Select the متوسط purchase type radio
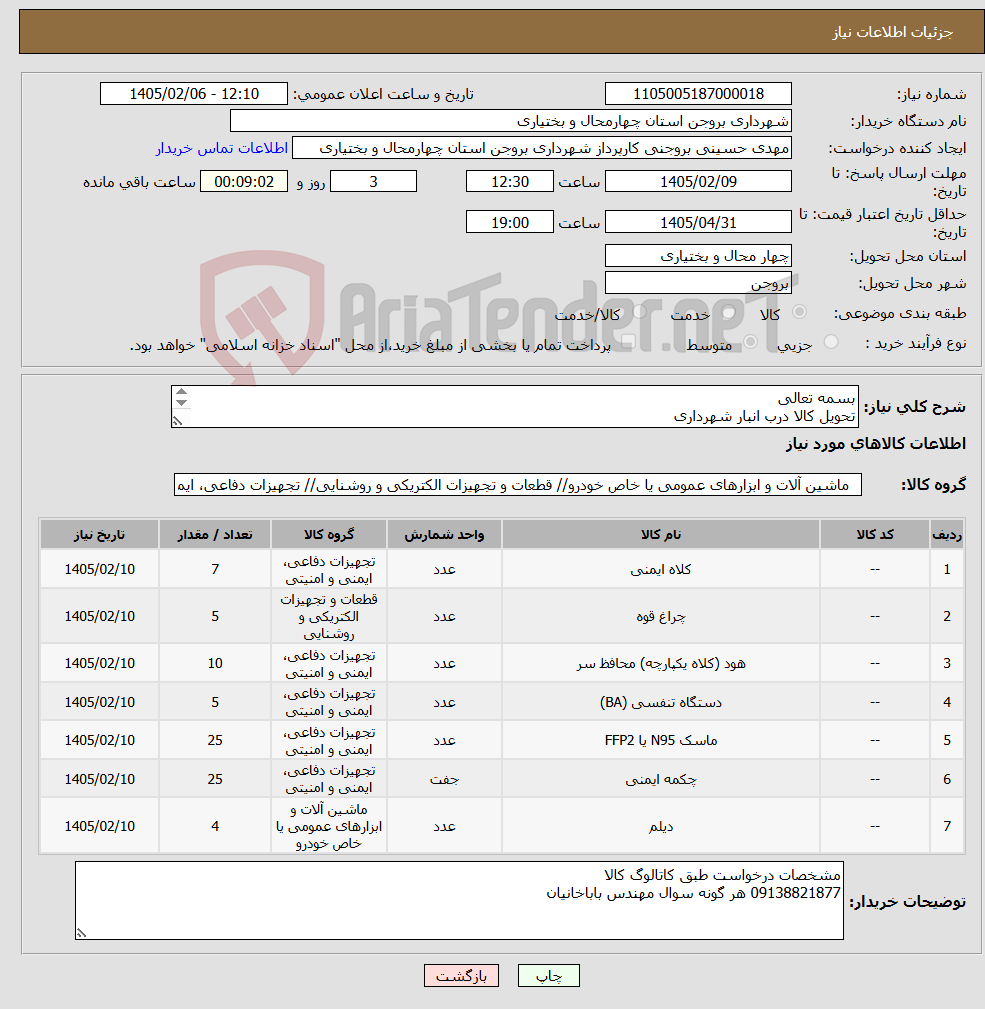This screenshot has height=1009, width=985. point(750,342)
